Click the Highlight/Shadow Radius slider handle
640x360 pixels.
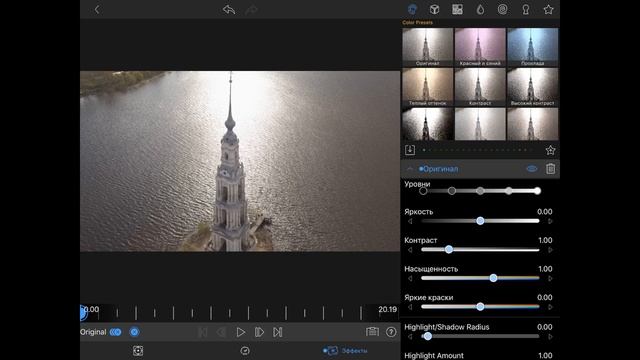(427, 336)
